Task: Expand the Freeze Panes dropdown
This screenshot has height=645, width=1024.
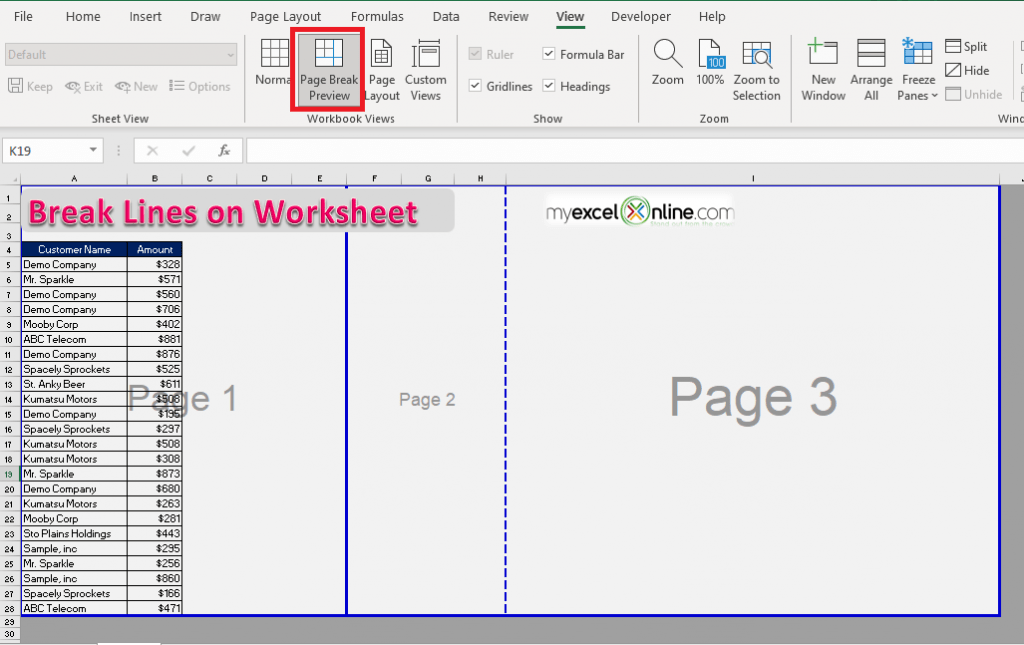Action: click(918, 70)
